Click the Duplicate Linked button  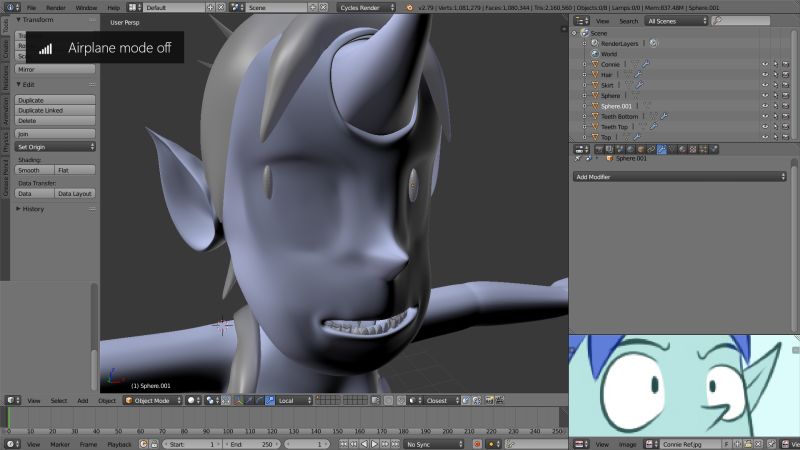55,110
